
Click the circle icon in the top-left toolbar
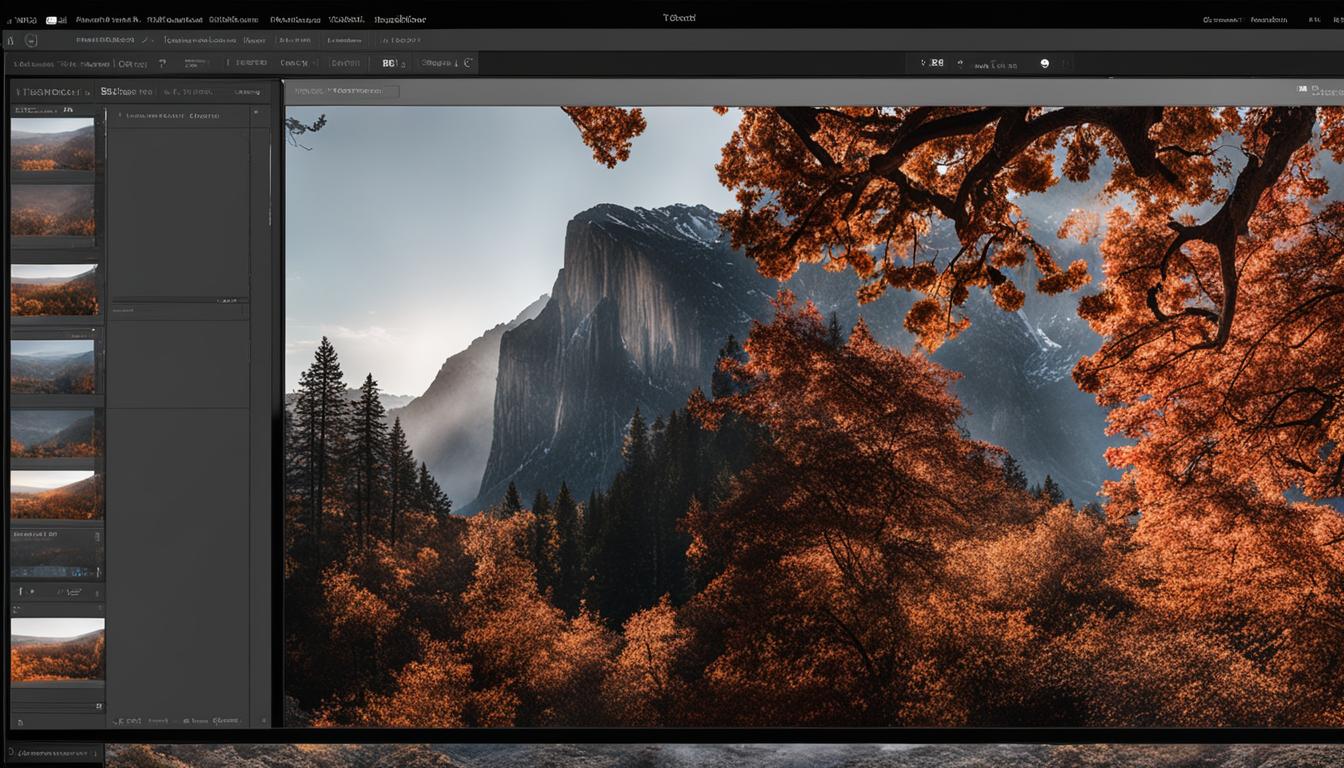click(x=30, y=40)
